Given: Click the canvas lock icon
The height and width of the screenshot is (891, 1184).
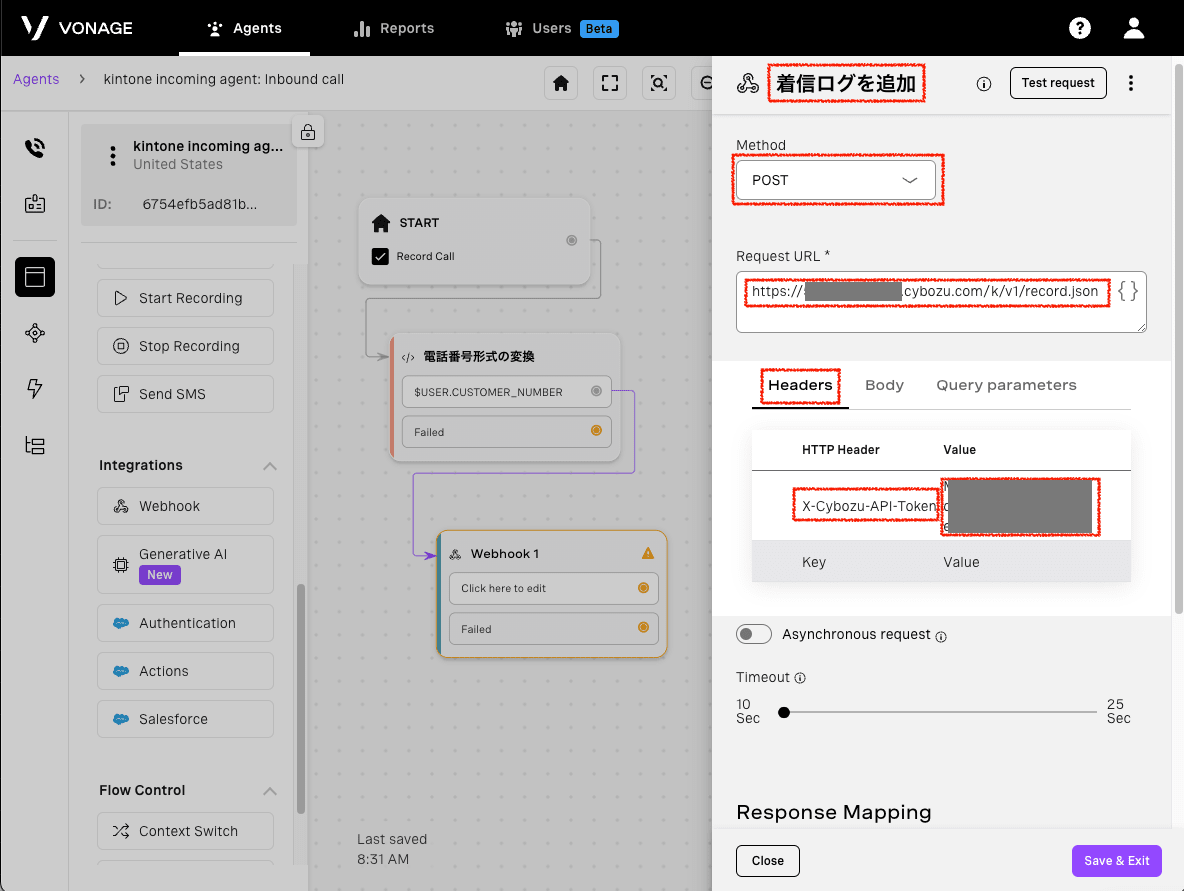Looking at the screenshot, I should pyautogui.click(x=308, y=132).
